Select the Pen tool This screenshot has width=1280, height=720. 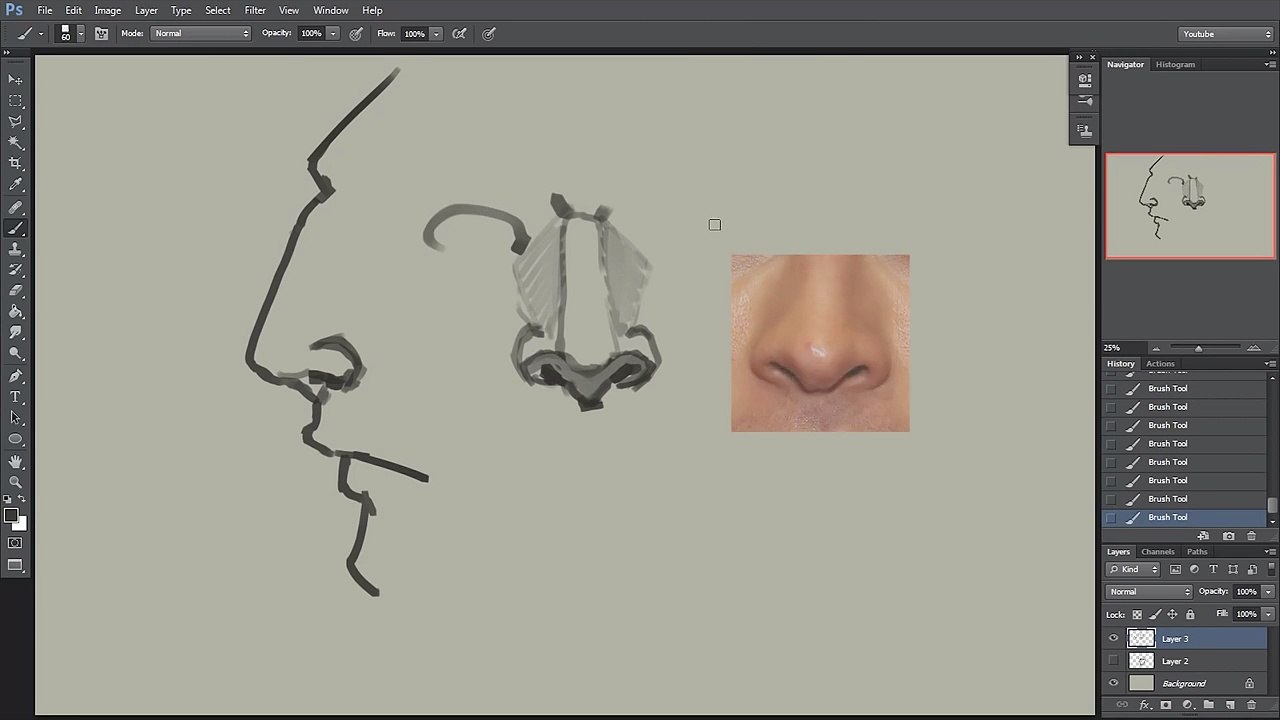coord(16,377)
